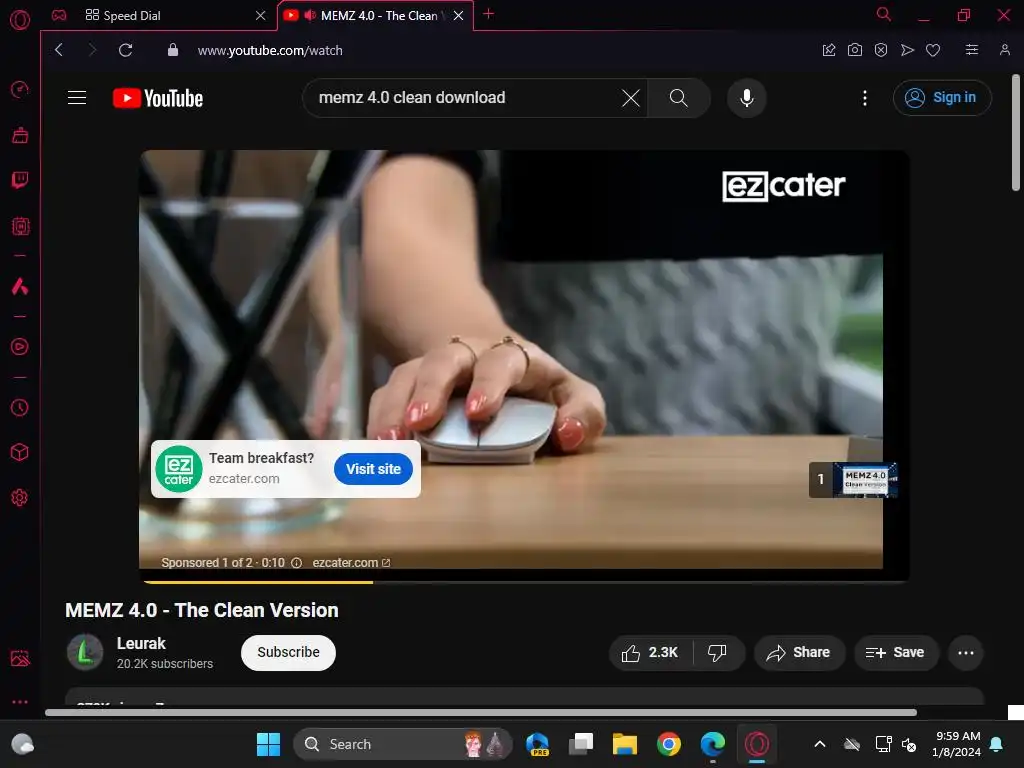Select the MEMZ 4.0 YouTube tab

[374, 16]
